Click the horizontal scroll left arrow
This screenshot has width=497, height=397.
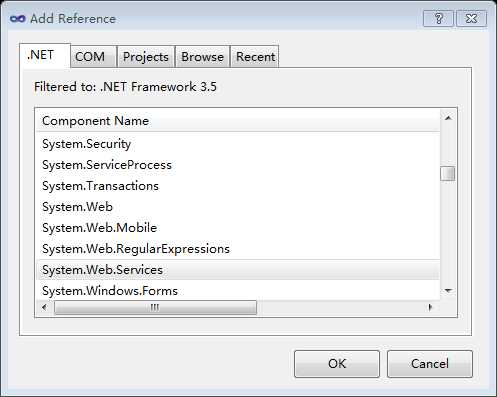point(45,307)
